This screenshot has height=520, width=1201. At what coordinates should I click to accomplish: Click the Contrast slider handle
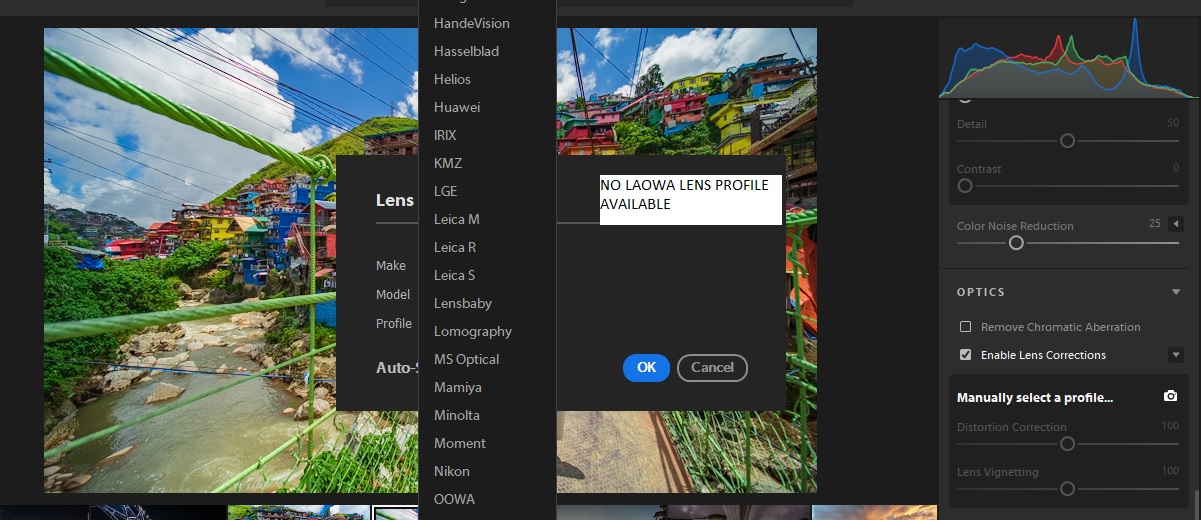tap(965, 186)
